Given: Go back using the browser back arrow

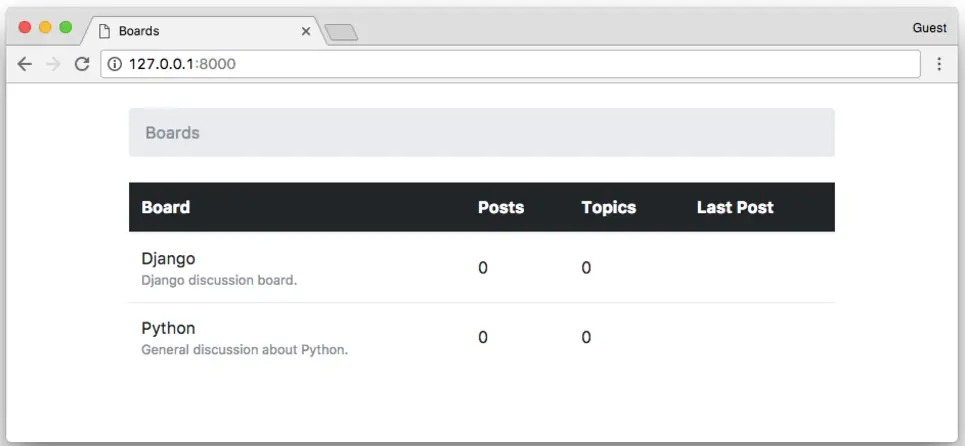Looking at the screenshot, I should point(25,64).
